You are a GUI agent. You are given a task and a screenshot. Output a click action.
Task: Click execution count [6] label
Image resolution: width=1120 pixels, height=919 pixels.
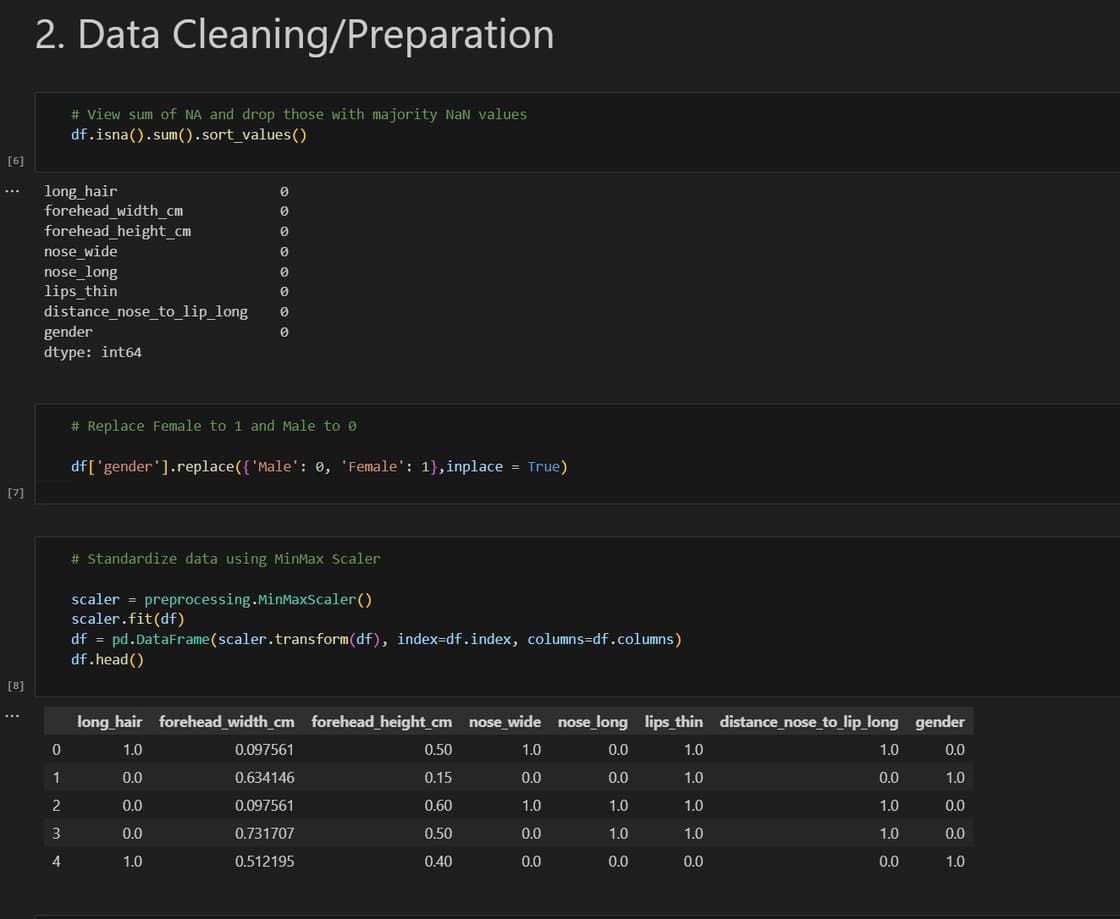pos(16,161)
